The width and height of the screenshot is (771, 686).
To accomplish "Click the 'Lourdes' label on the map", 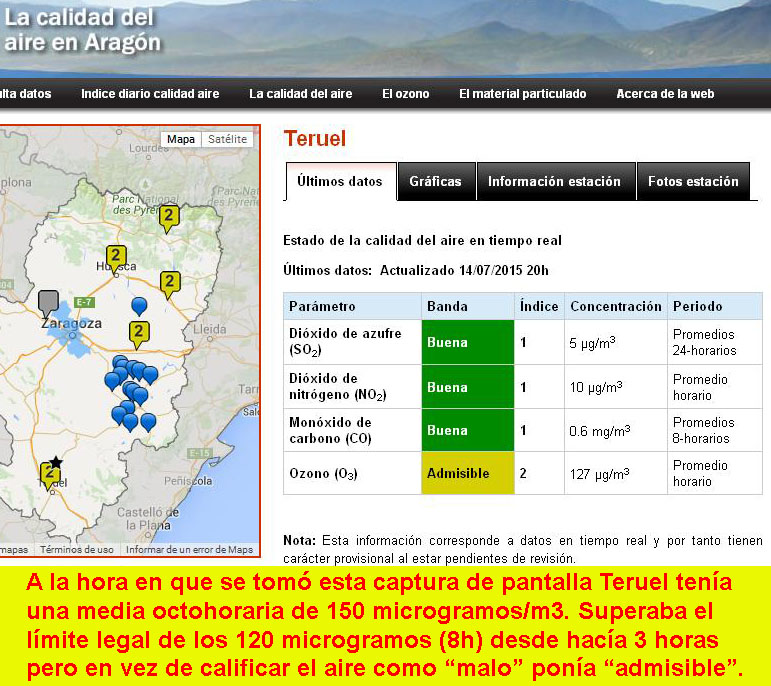I will tap(148, 148).
